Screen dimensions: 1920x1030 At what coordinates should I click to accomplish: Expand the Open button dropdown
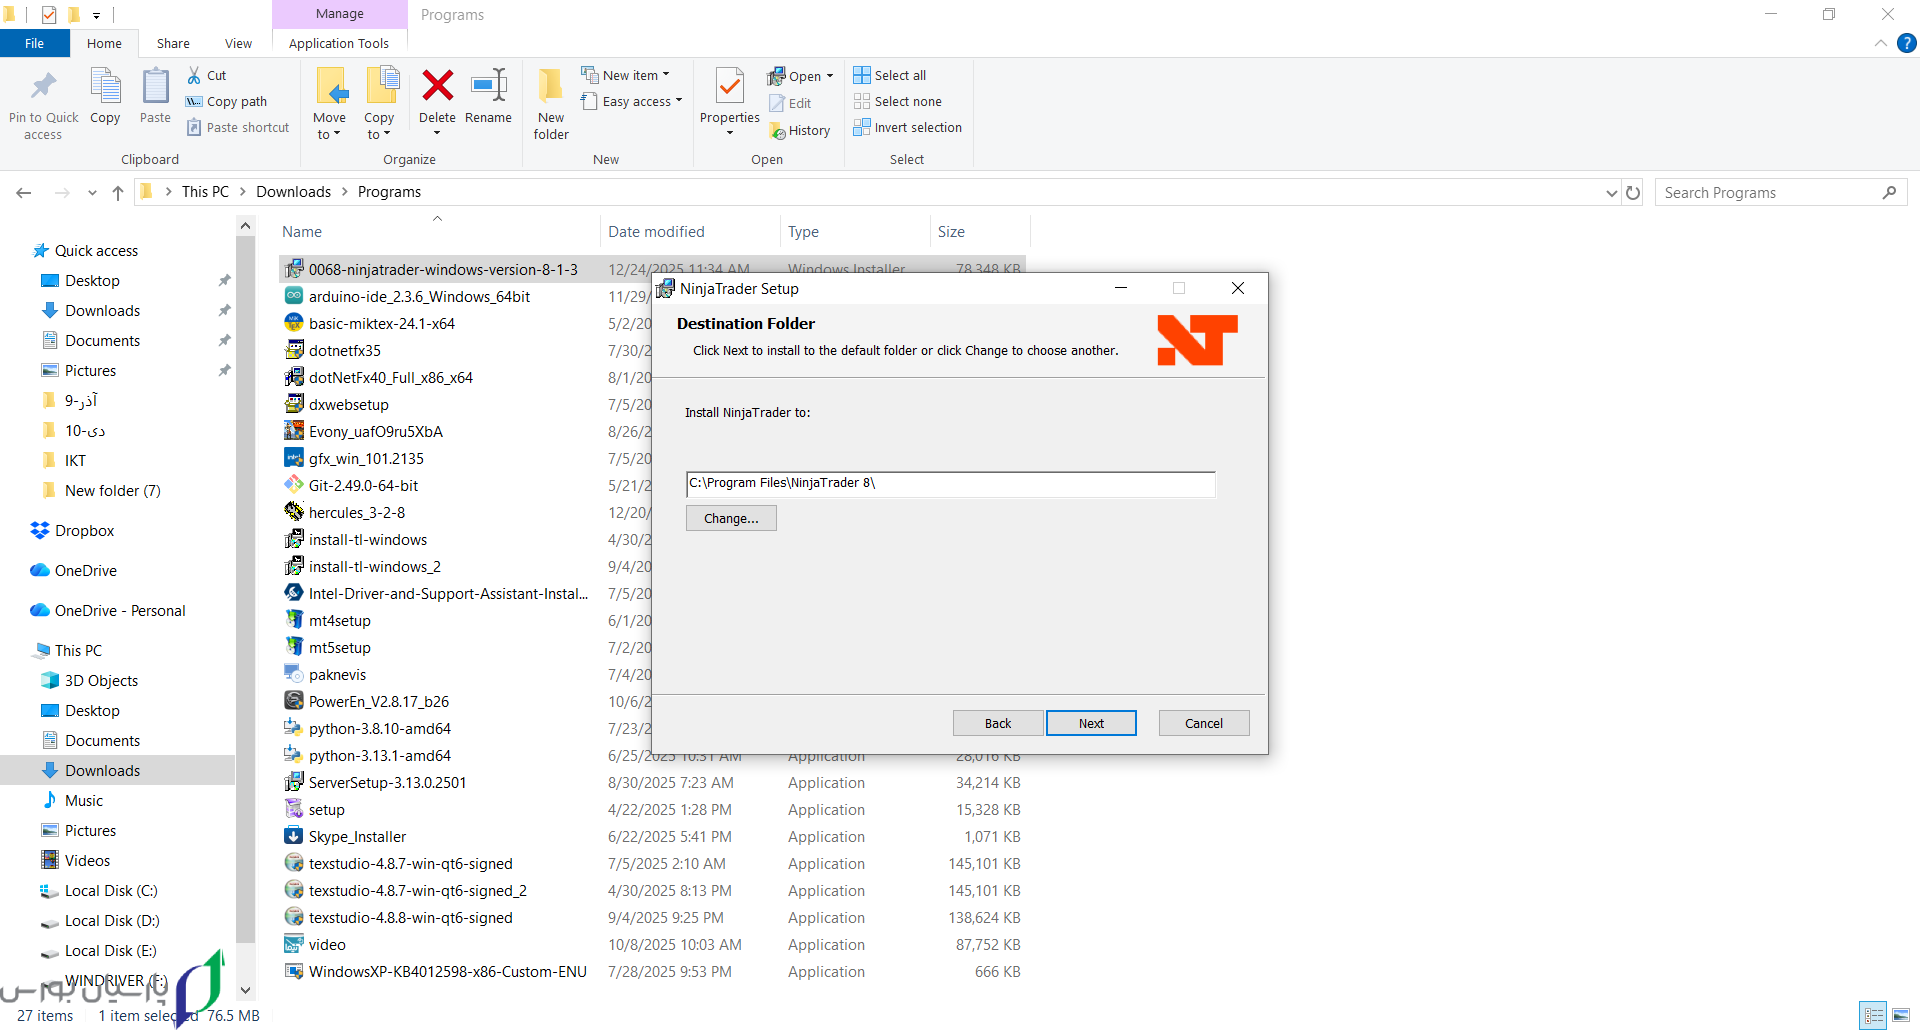pos(830,76)
